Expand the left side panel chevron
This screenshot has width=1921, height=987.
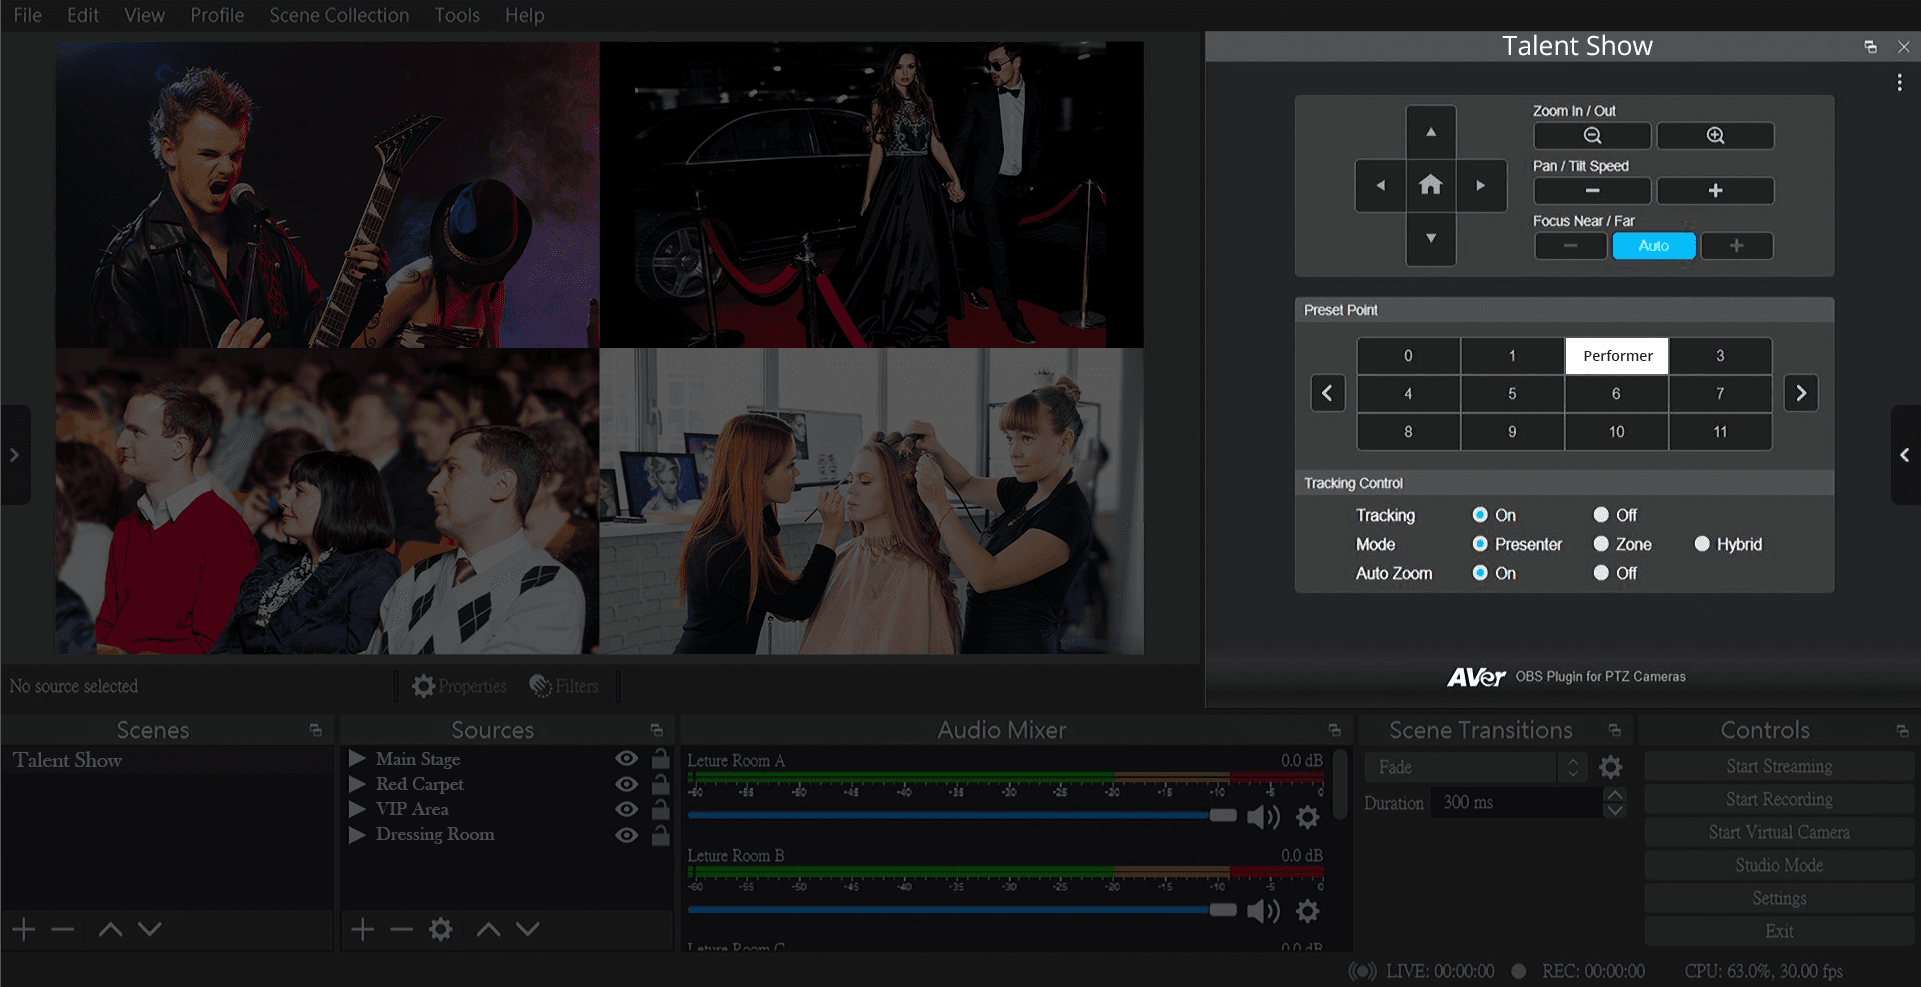coord(15,455)
